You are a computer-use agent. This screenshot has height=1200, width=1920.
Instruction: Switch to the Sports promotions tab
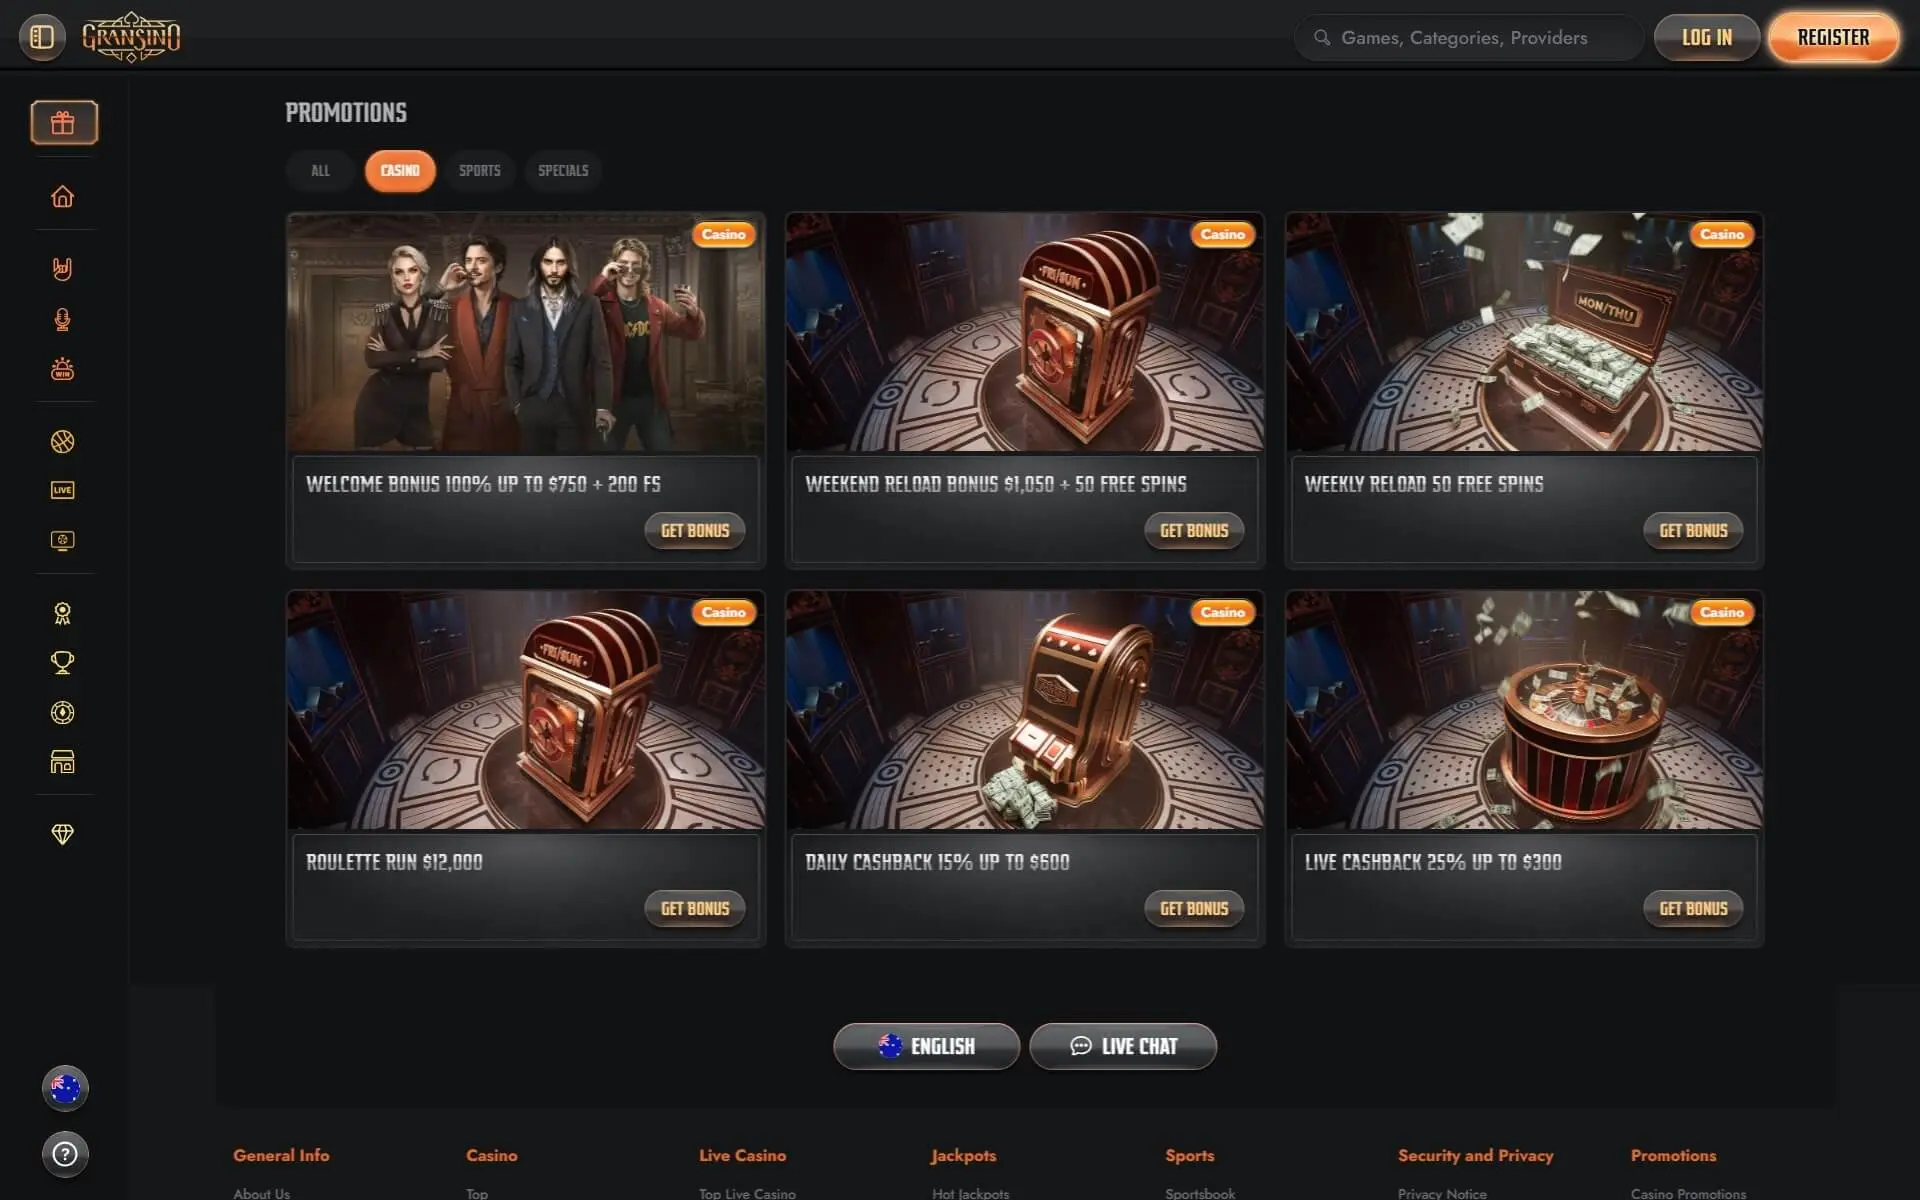(x=479, y=171)
